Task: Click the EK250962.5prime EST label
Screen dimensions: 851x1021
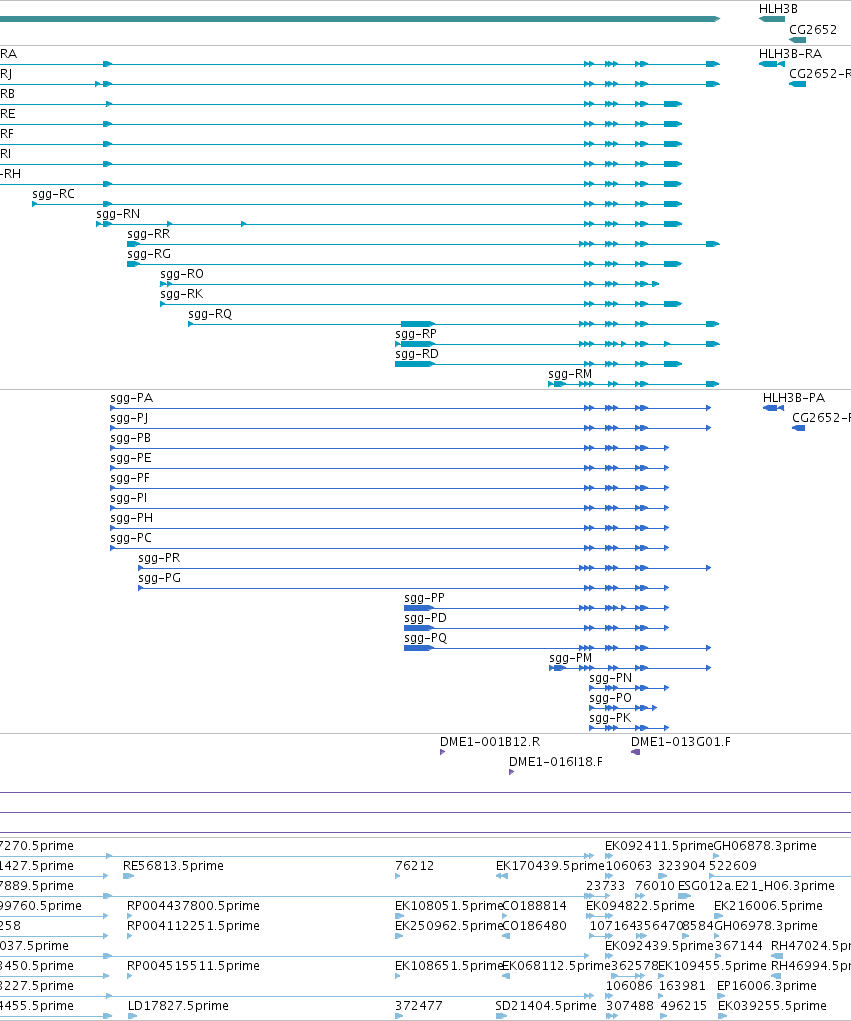Action: 449,926
